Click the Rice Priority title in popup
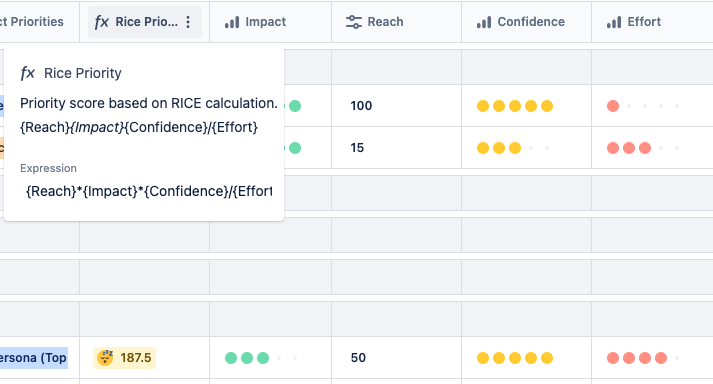Image resolution: width=713 pixels, height=384 pixels. [x=83, y=73]
